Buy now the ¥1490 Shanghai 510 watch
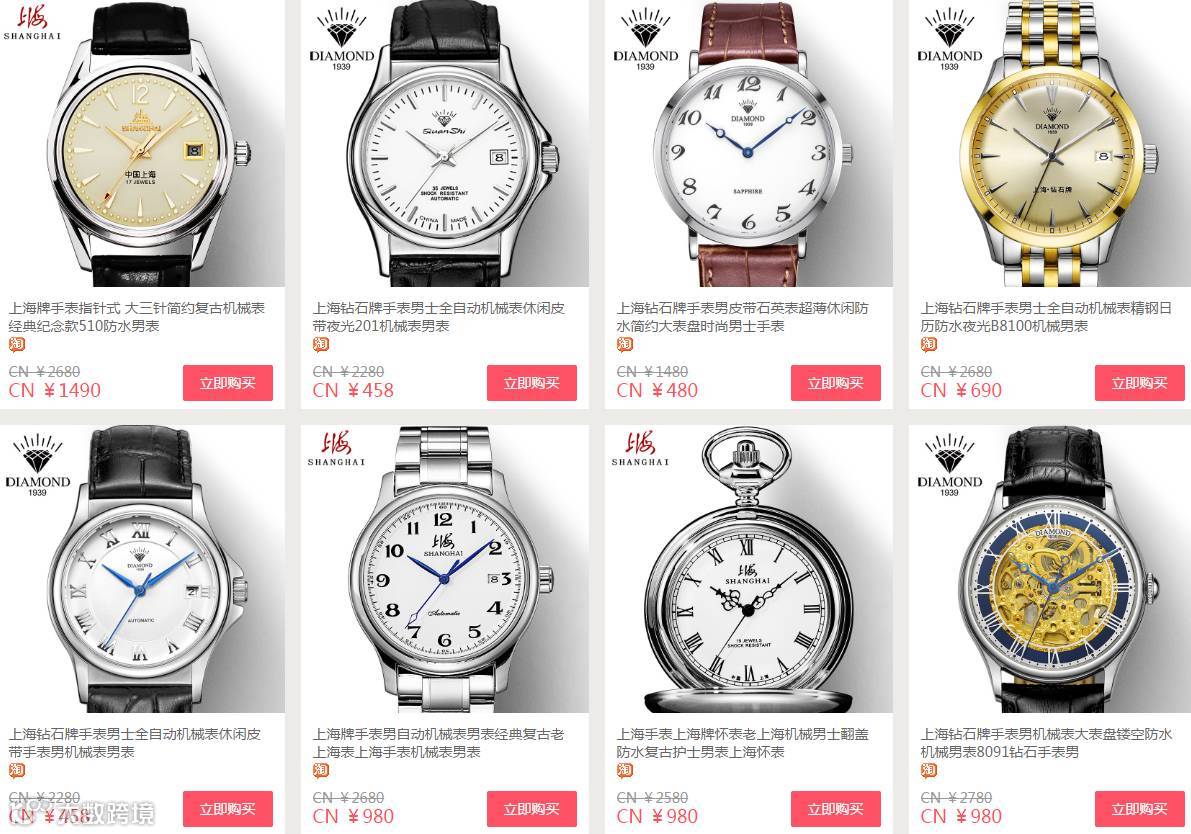1191x834 pixels. point(228,383)
